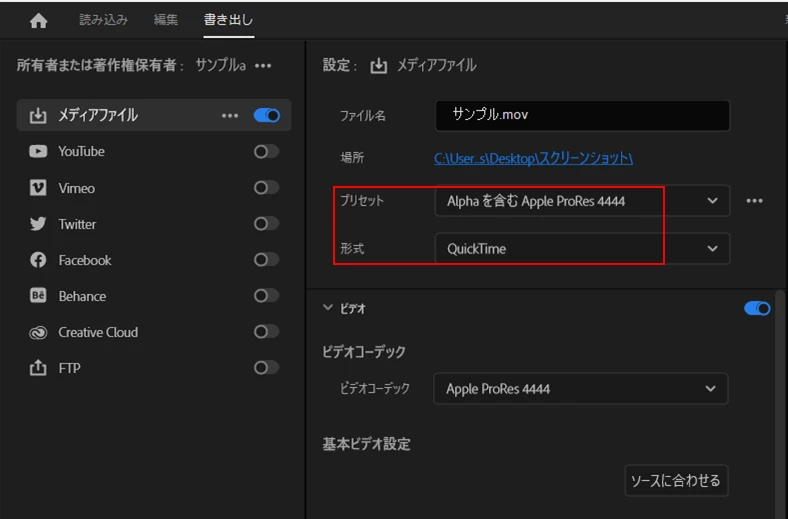788x519 pixels.
Task: Toggle off the メディアファイル export switch
Action: 267,116
